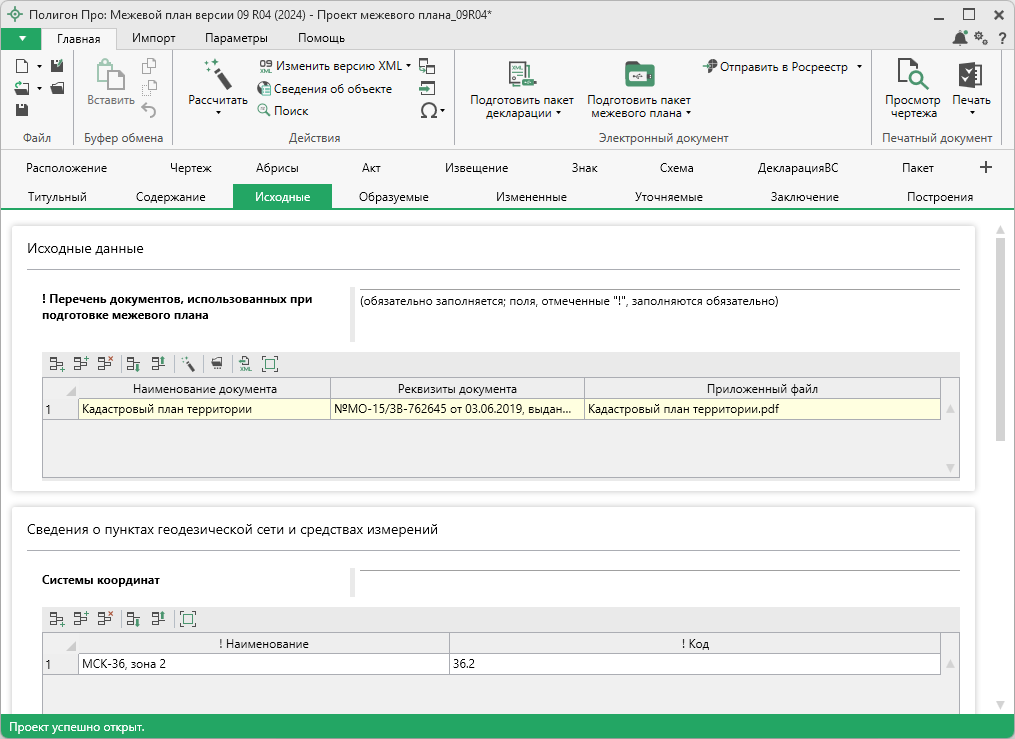
Task: Expand the Печать dropdown
Action: 970,113
